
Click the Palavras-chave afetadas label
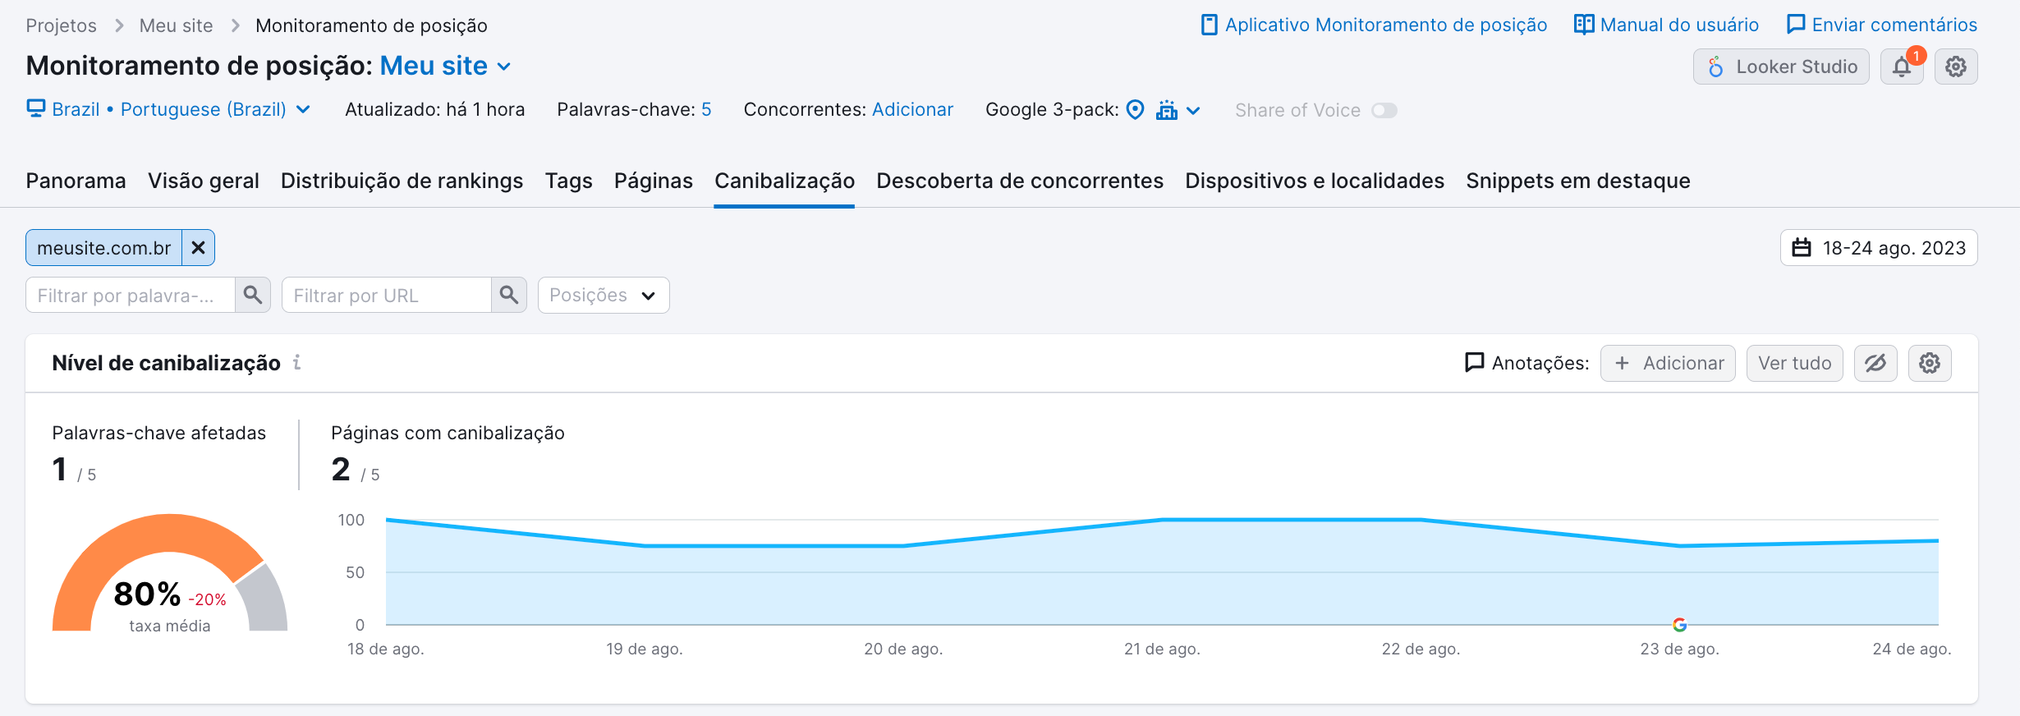pyautogui.click(x=159, y=433)
